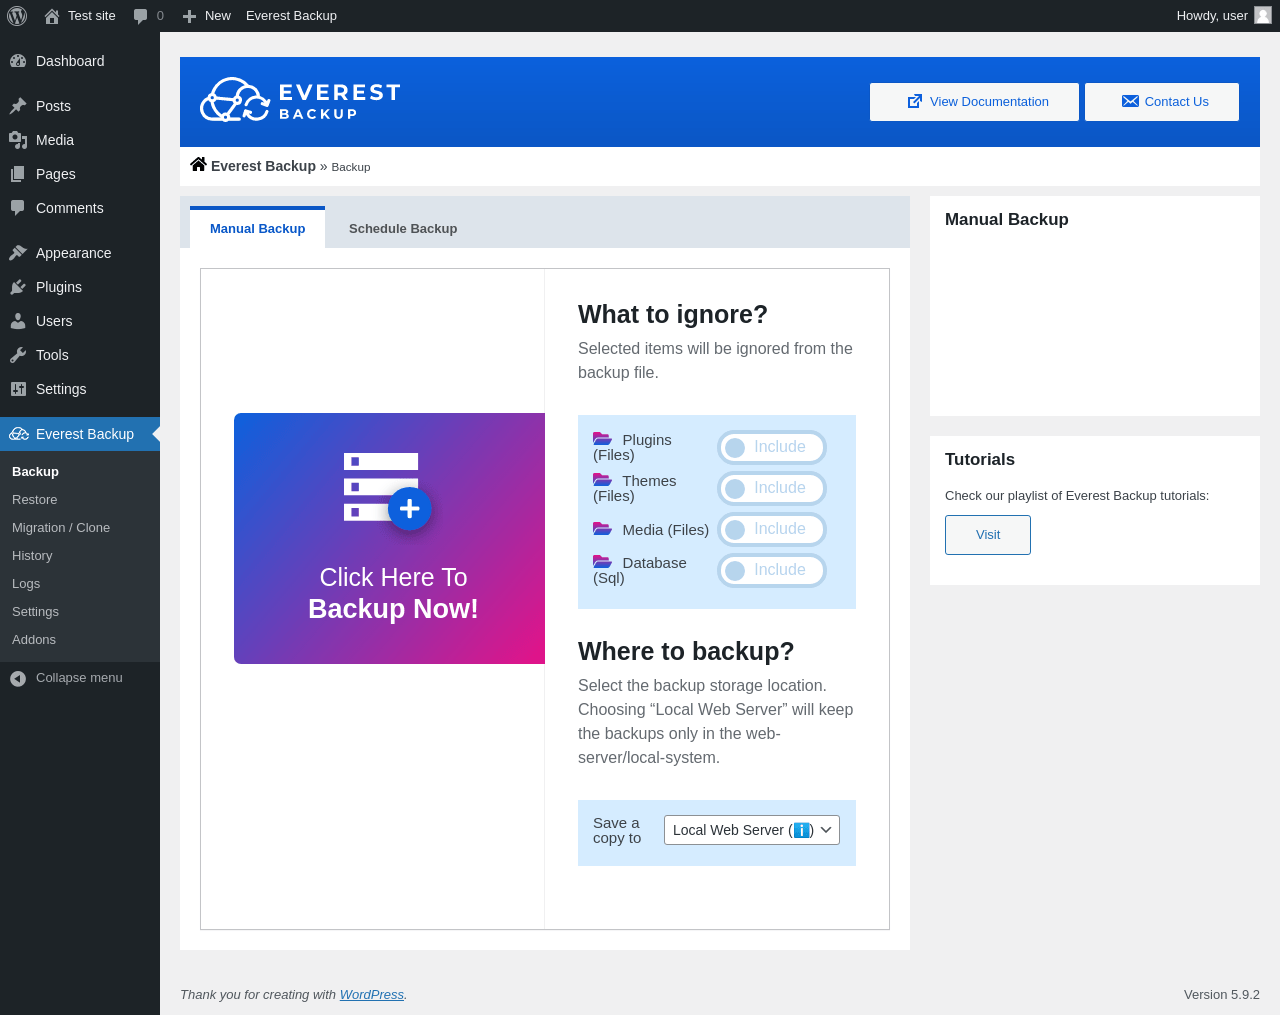
Task: Toggle Plugins (Files) Include switch
Action: [x=772, y=447]
